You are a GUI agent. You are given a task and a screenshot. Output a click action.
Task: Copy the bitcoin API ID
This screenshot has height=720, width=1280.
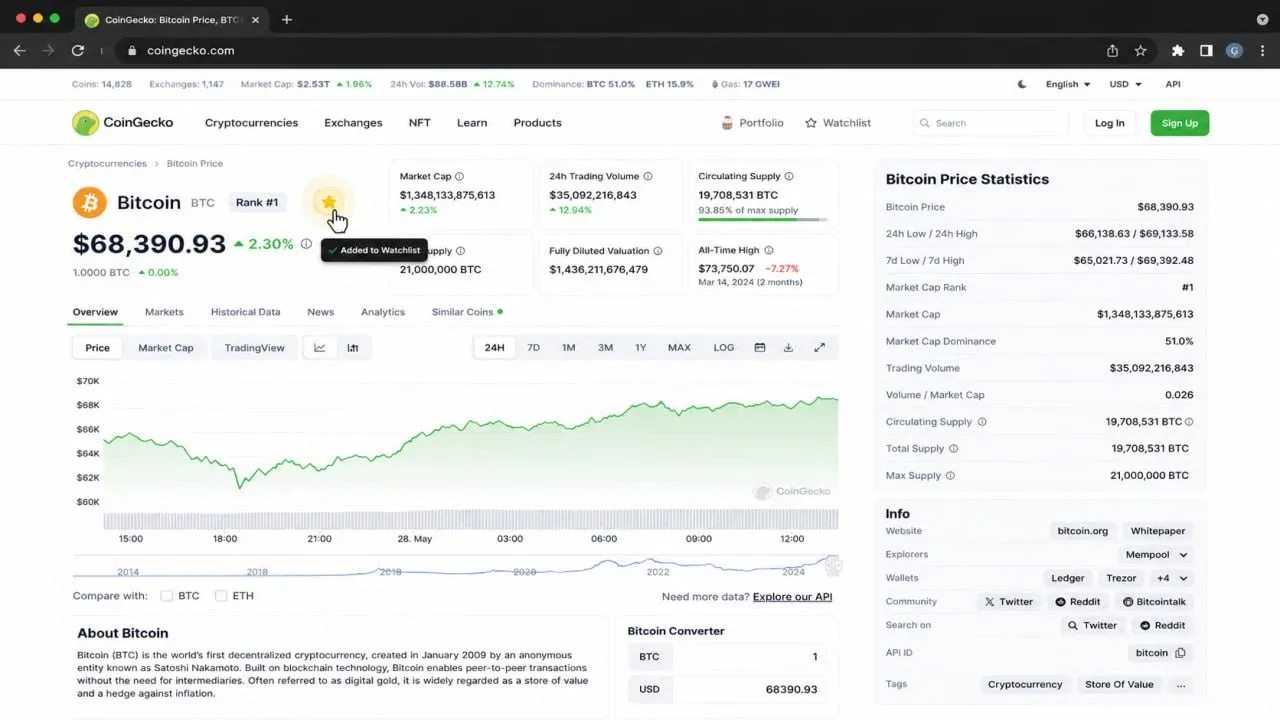[x=1181, y=653]
